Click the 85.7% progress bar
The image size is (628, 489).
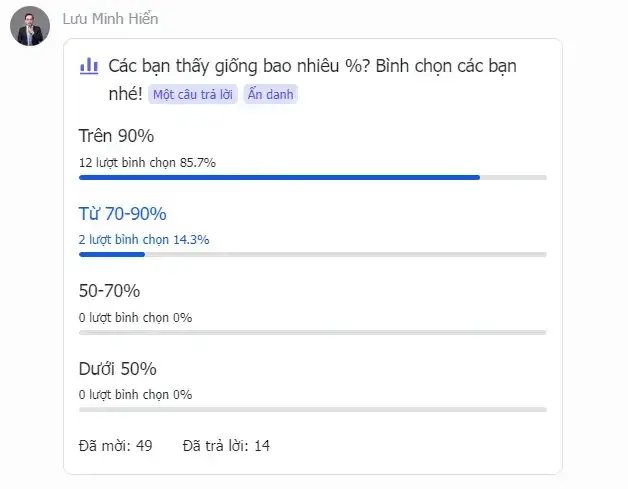(x=313, y=177)
